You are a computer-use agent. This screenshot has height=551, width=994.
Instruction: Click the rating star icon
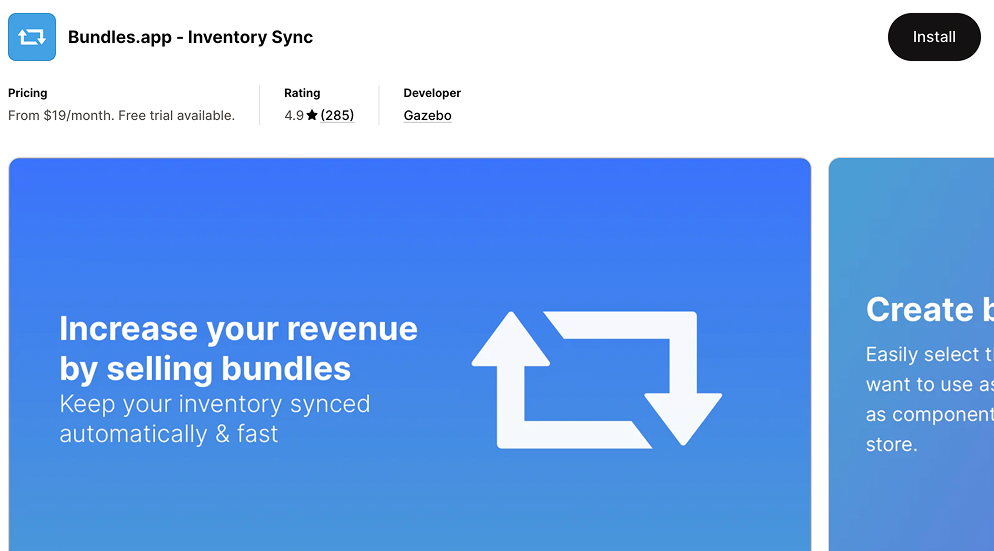(x=312, y=115)
